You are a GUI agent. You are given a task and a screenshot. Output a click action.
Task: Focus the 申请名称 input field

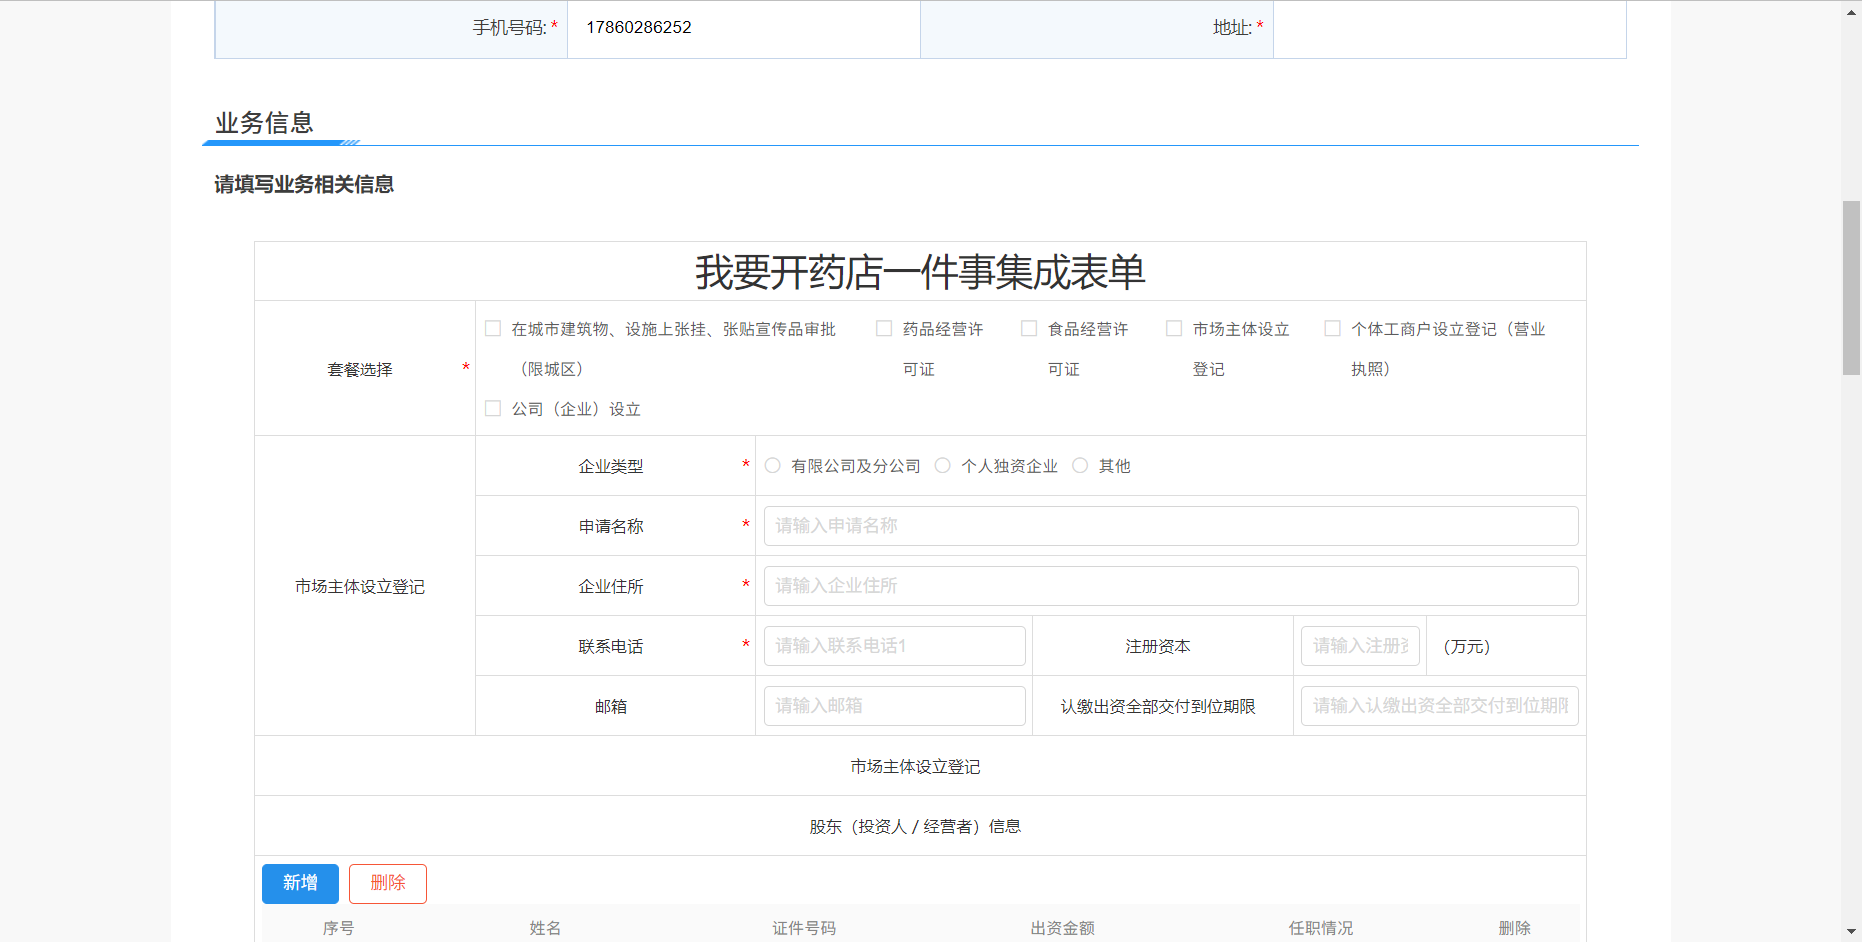point(1170,526)
